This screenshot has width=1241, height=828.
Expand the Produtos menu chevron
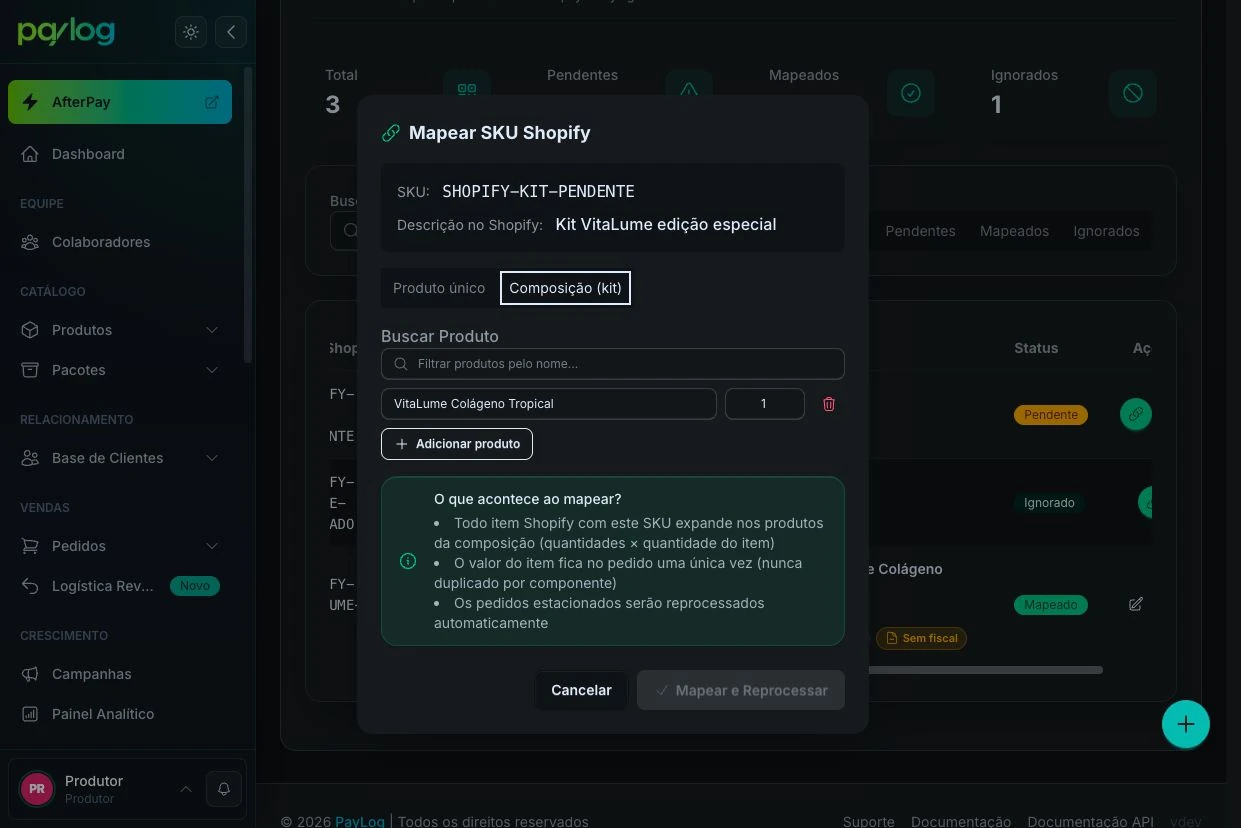[212, 330]
